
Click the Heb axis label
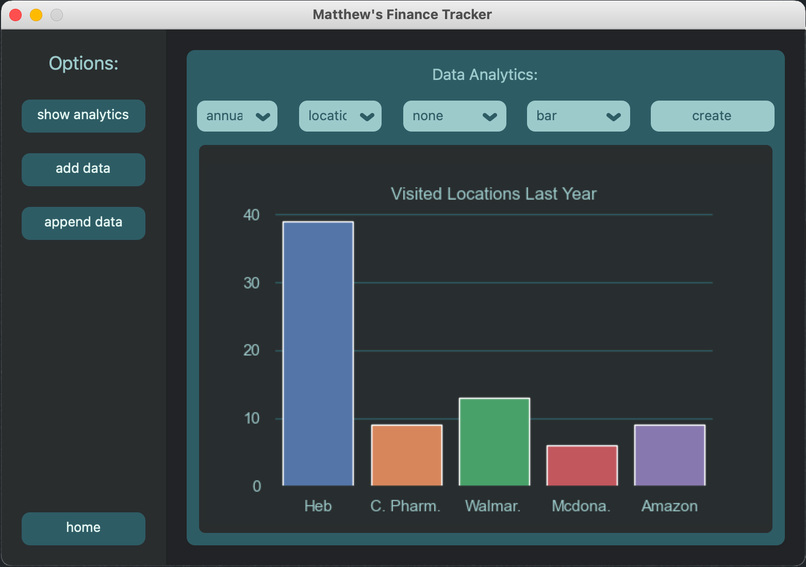[x=318, y=506]
